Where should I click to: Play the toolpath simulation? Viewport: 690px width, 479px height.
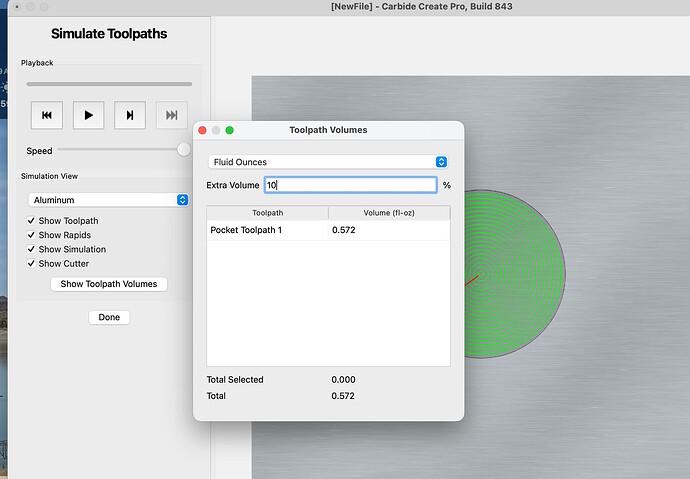coord(88,115)
